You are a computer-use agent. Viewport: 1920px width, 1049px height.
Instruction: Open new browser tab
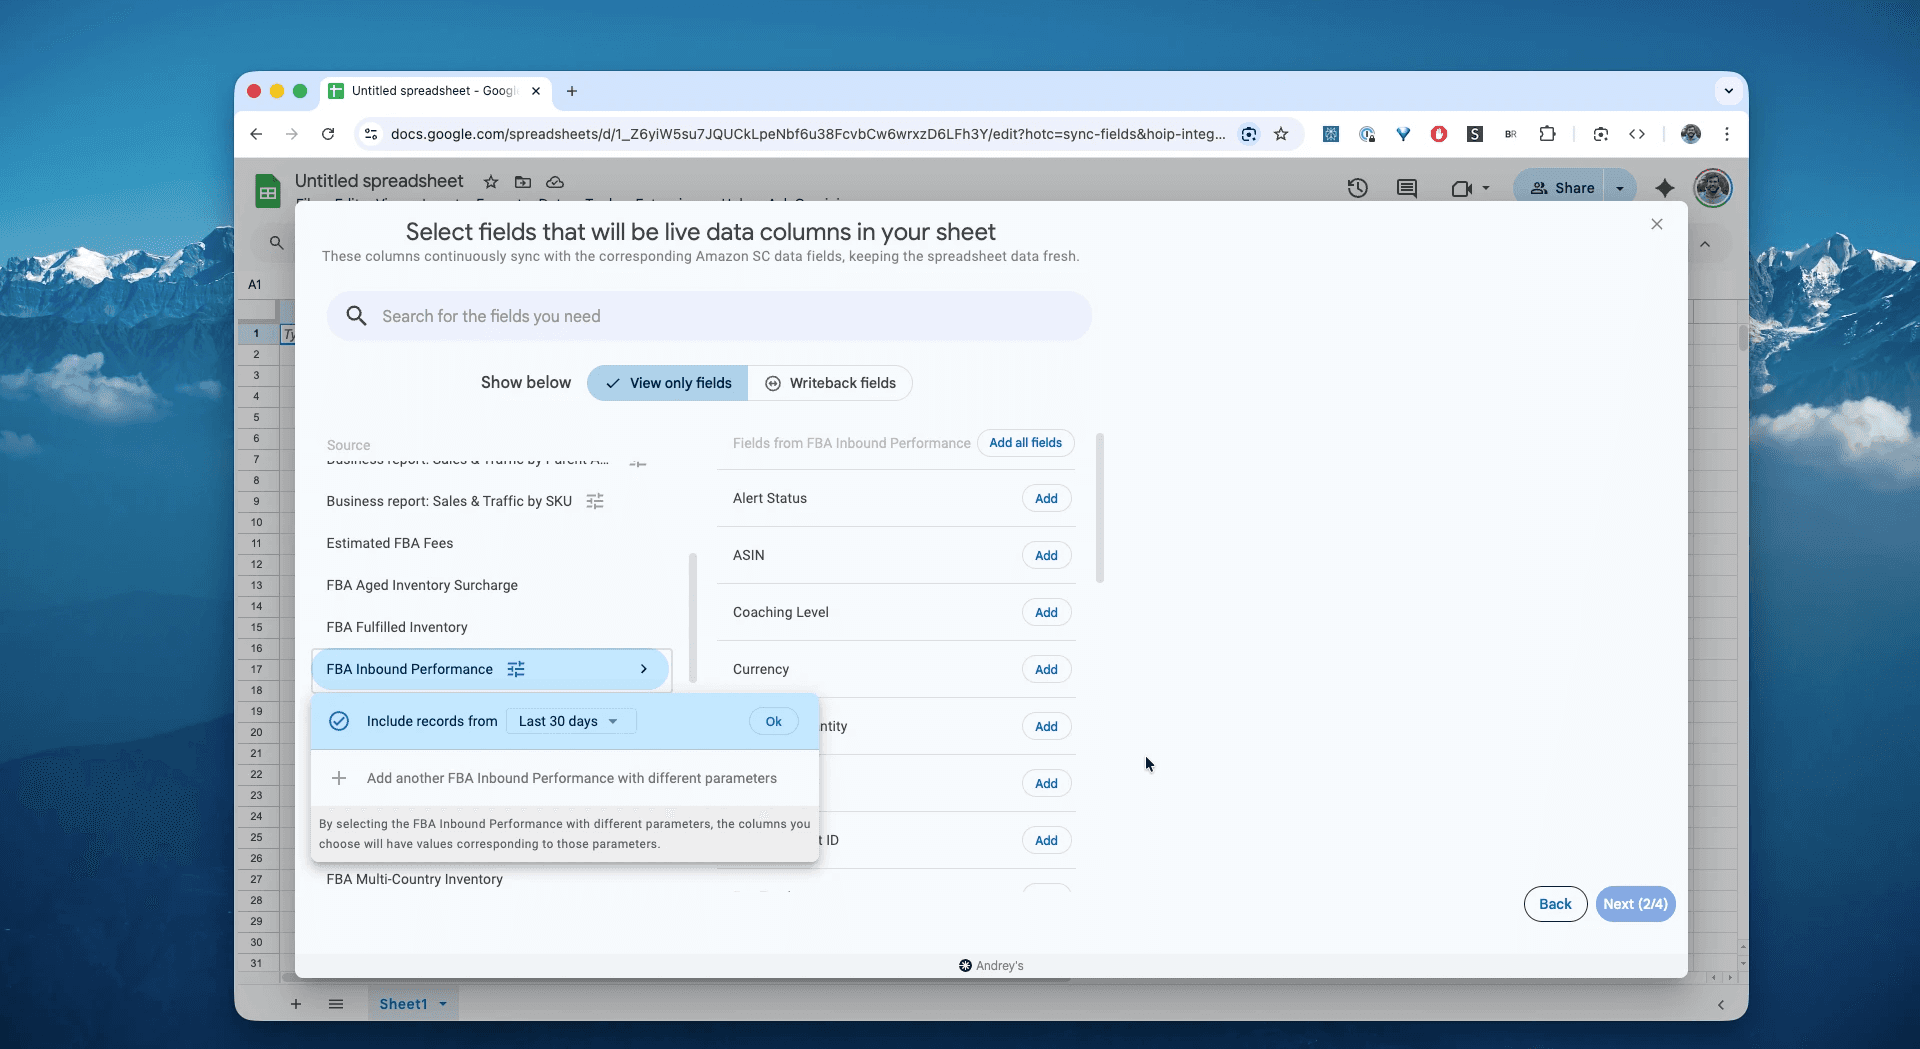[572, 91]
